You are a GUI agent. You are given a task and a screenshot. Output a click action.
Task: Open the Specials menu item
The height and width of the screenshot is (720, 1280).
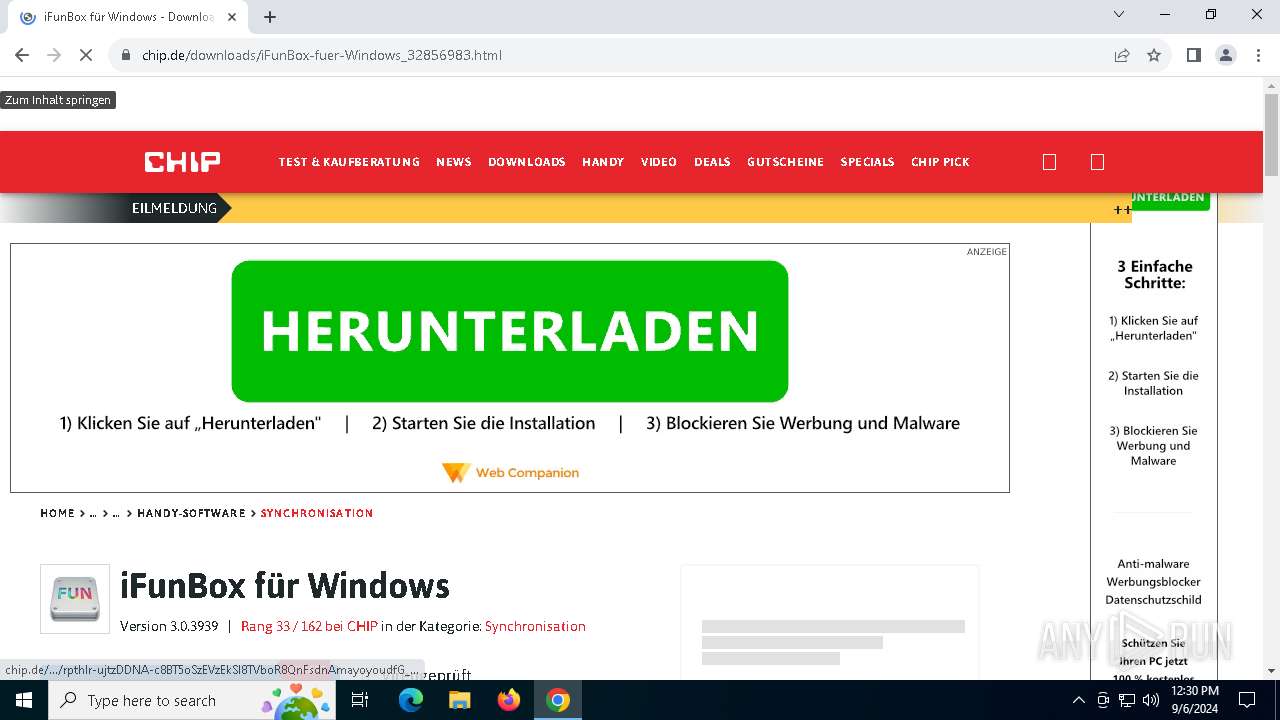[867, 162]
